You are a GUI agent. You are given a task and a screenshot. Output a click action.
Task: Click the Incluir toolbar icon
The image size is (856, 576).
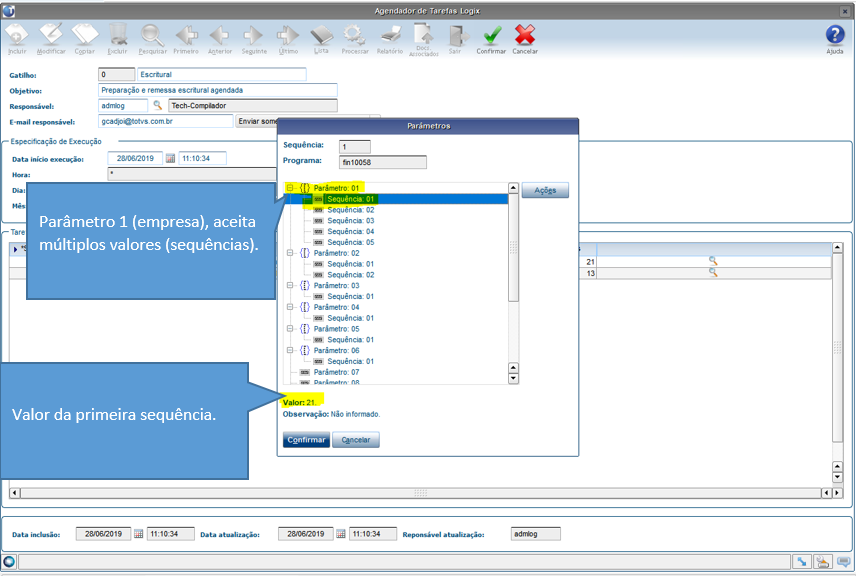pyautogui.click(x=16, y=35)
